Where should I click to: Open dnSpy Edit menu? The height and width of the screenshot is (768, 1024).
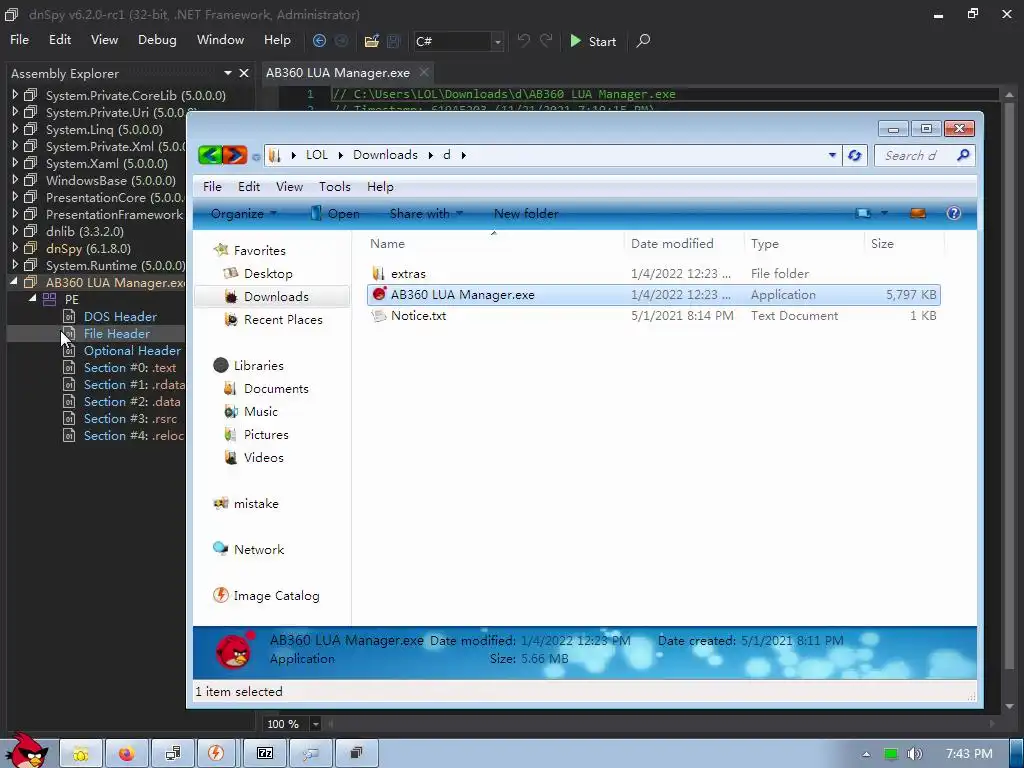[x=60, y=40]
